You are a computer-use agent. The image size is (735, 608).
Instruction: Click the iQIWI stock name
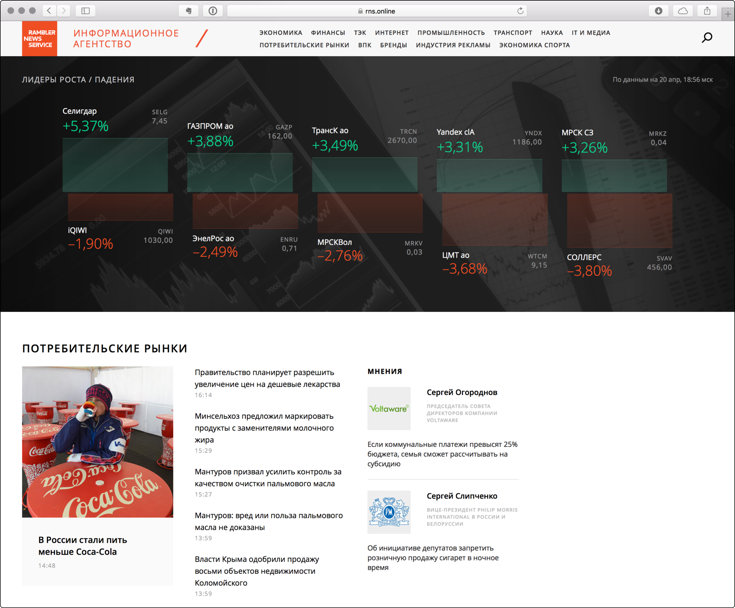(77, 230)
